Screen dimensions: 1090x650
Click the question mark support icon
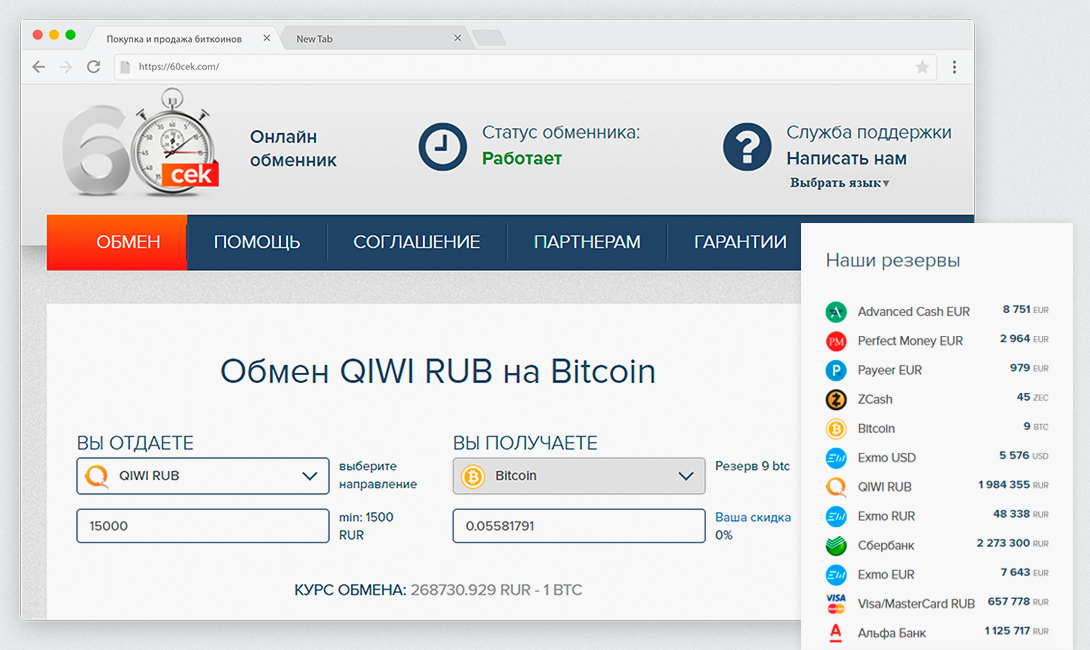747,147
